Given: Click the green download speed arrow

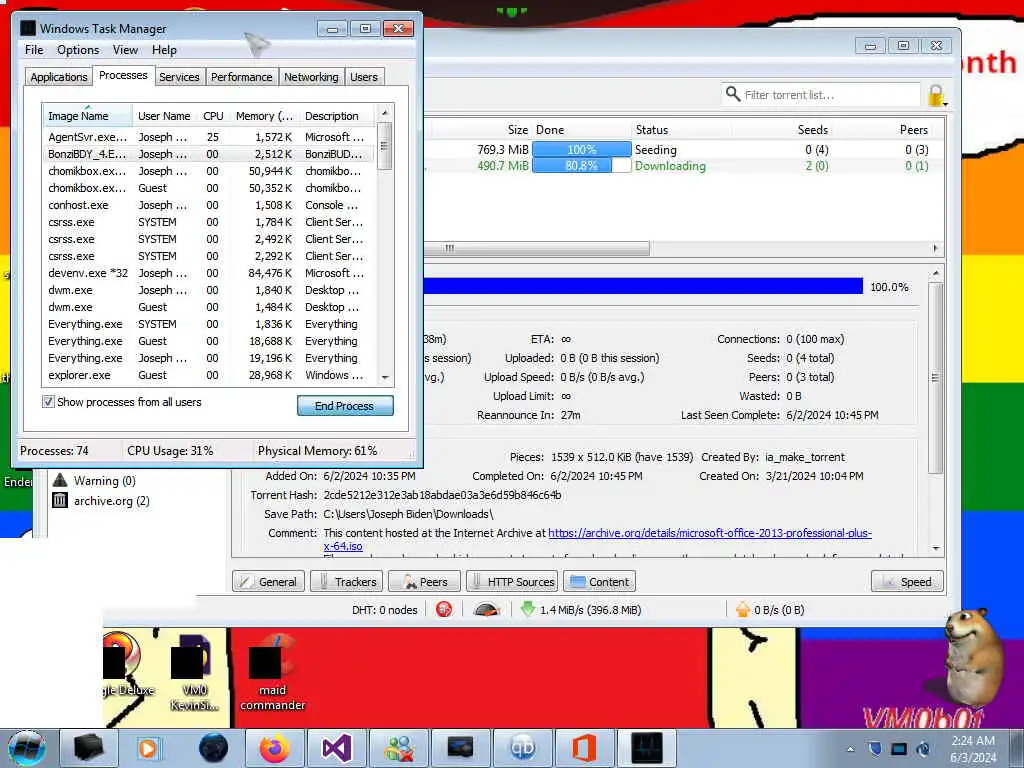Looking at the screenshot, I should coord(528,609).
